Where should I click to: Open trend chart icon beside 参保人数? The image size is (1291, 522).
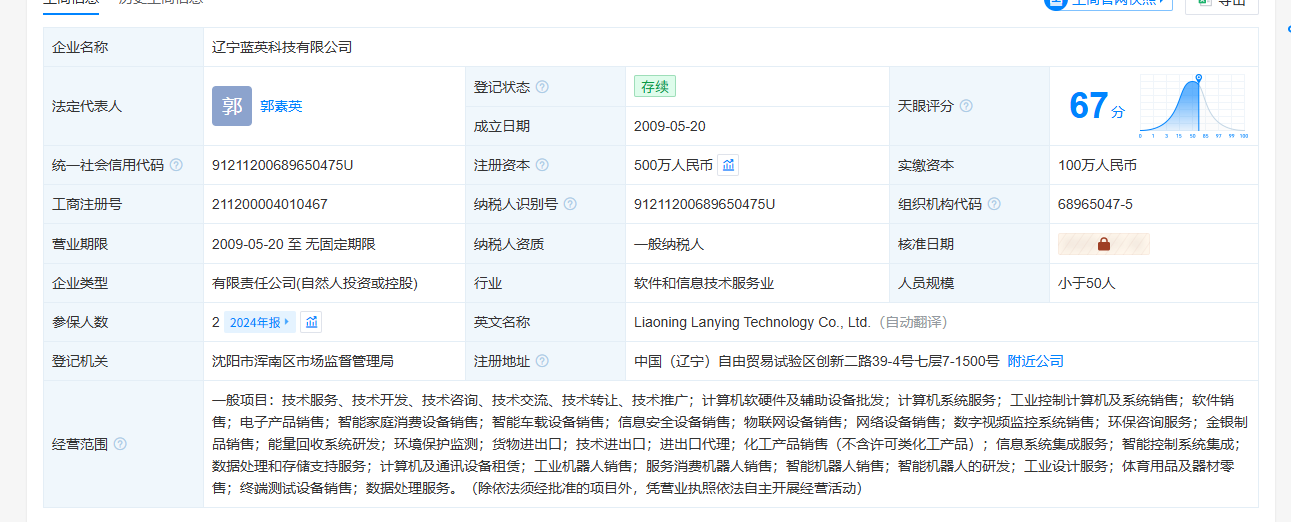[x=312, y=322]
